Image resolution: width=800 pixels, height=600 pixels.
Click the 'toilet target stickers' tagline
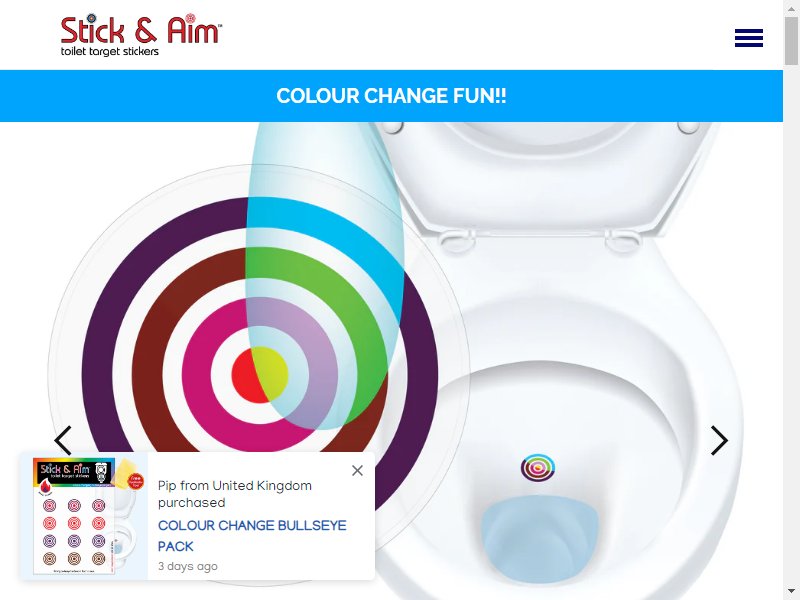click(x=110, y=52)
